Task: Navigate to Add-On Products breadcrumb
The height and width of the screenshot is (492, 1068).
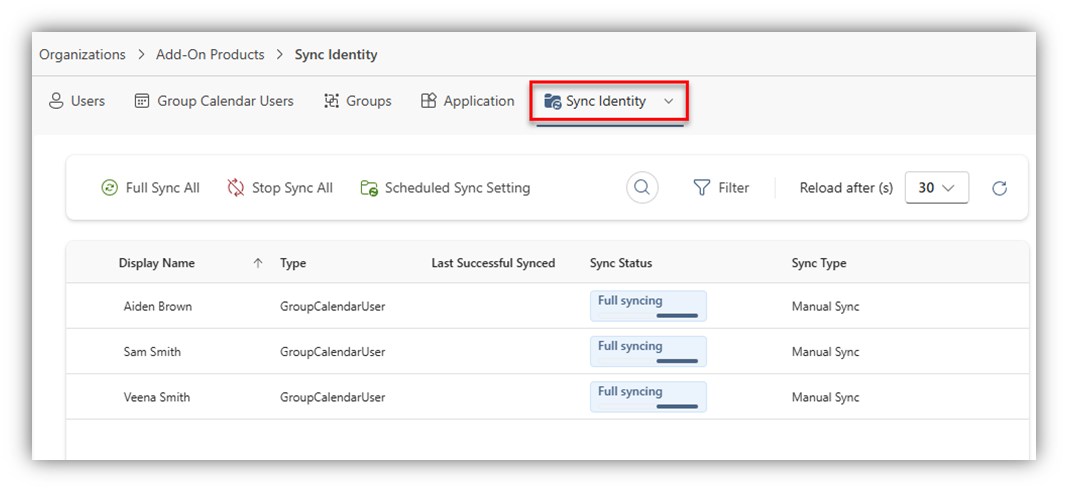Action: (x=210, y=54)
